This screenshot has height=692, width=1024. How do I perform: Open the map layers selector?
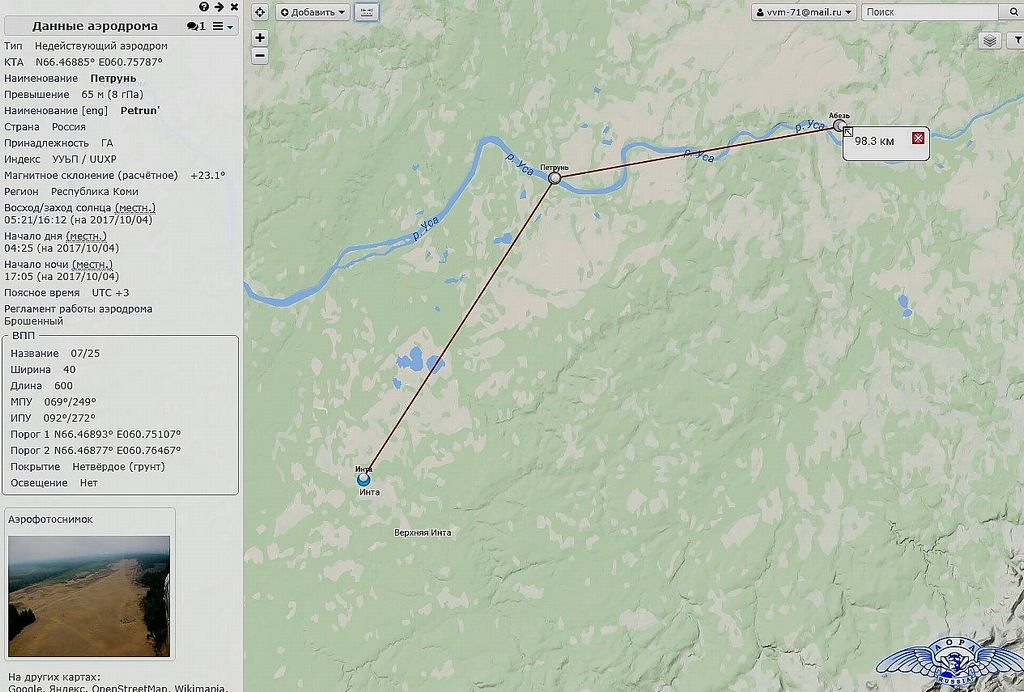[990, 40]
